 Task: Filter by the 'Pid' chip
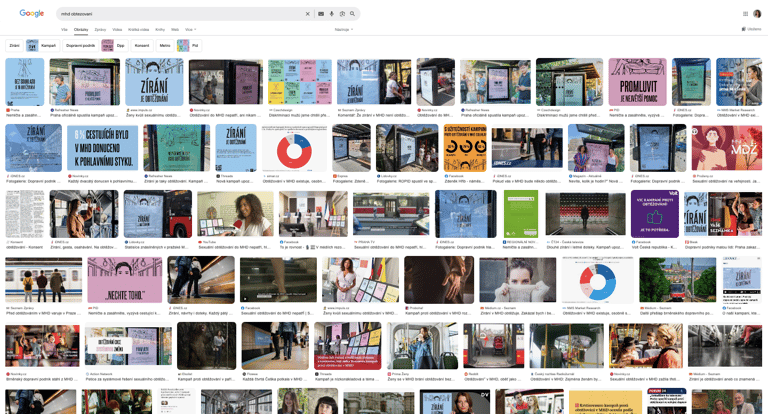pos(190,46)
